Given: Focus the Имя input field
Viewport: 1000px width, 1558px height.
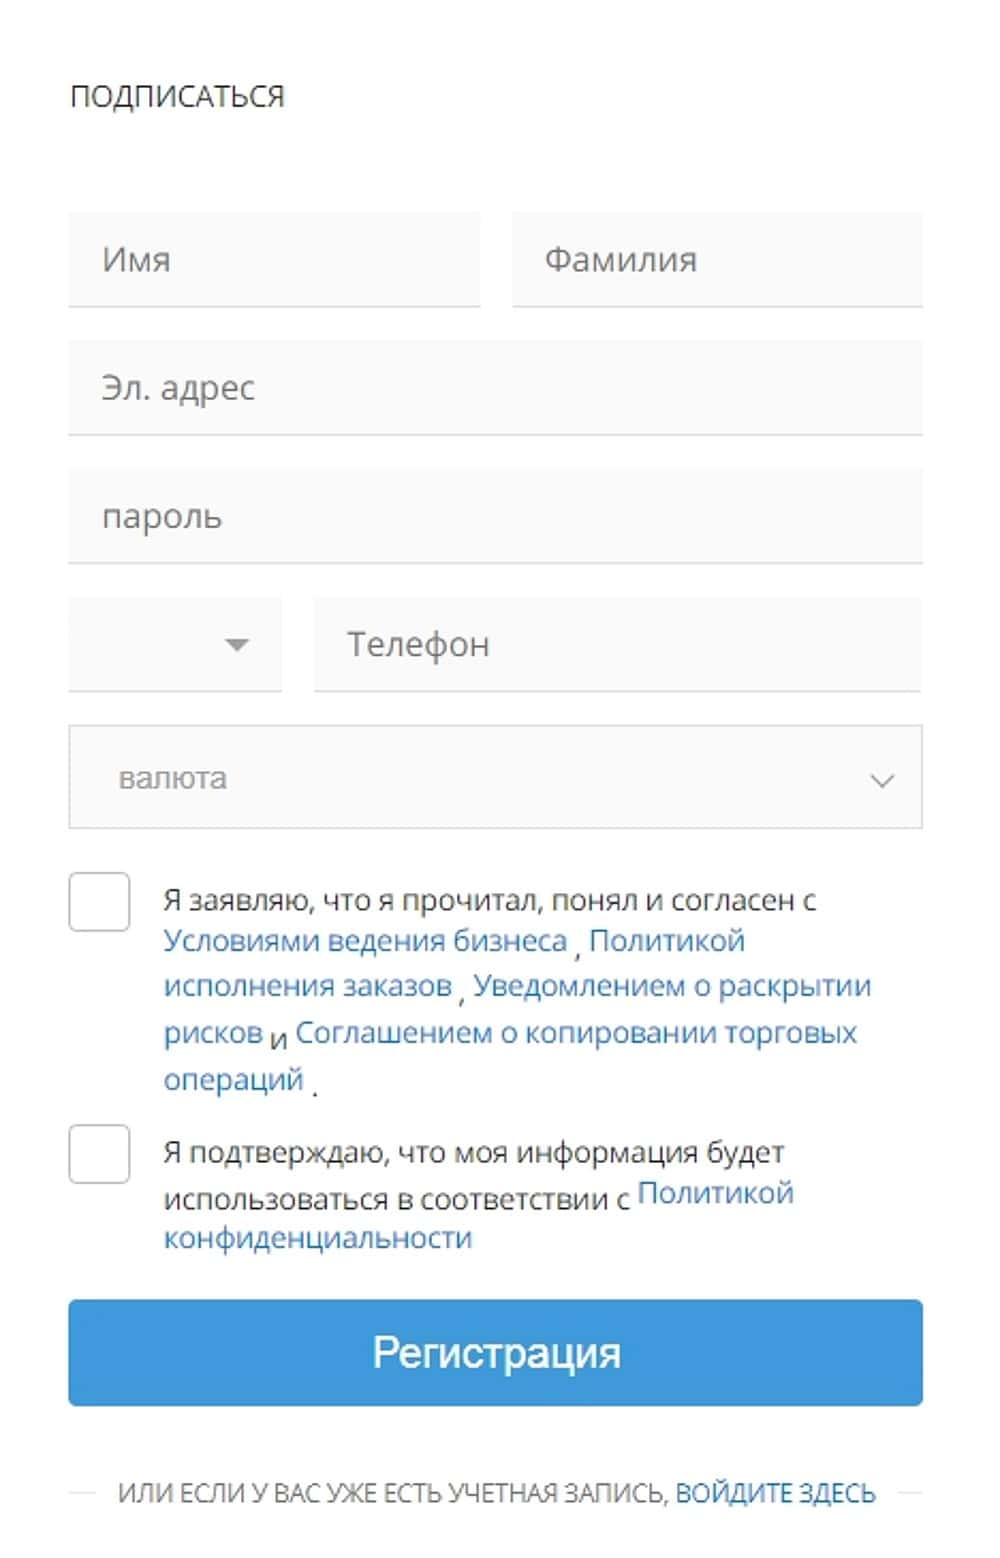Looking at the screenshot, I should (274, 260).
